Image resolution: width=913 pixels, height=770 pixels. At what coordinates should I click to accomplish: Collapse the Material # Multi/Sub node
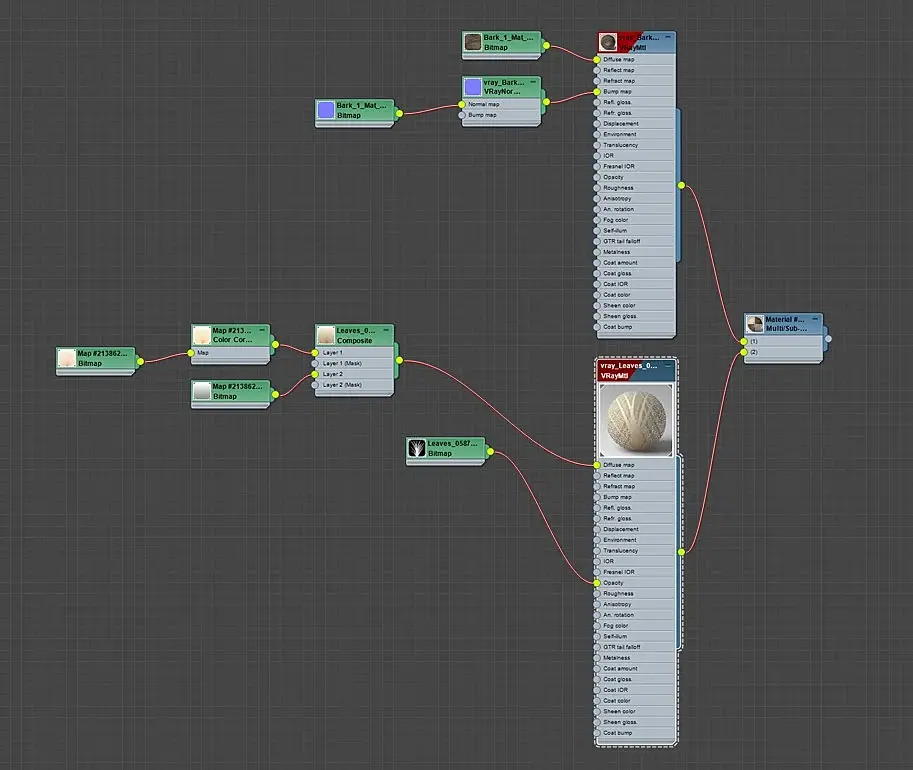pyautogui.click(x=815, y=319)
